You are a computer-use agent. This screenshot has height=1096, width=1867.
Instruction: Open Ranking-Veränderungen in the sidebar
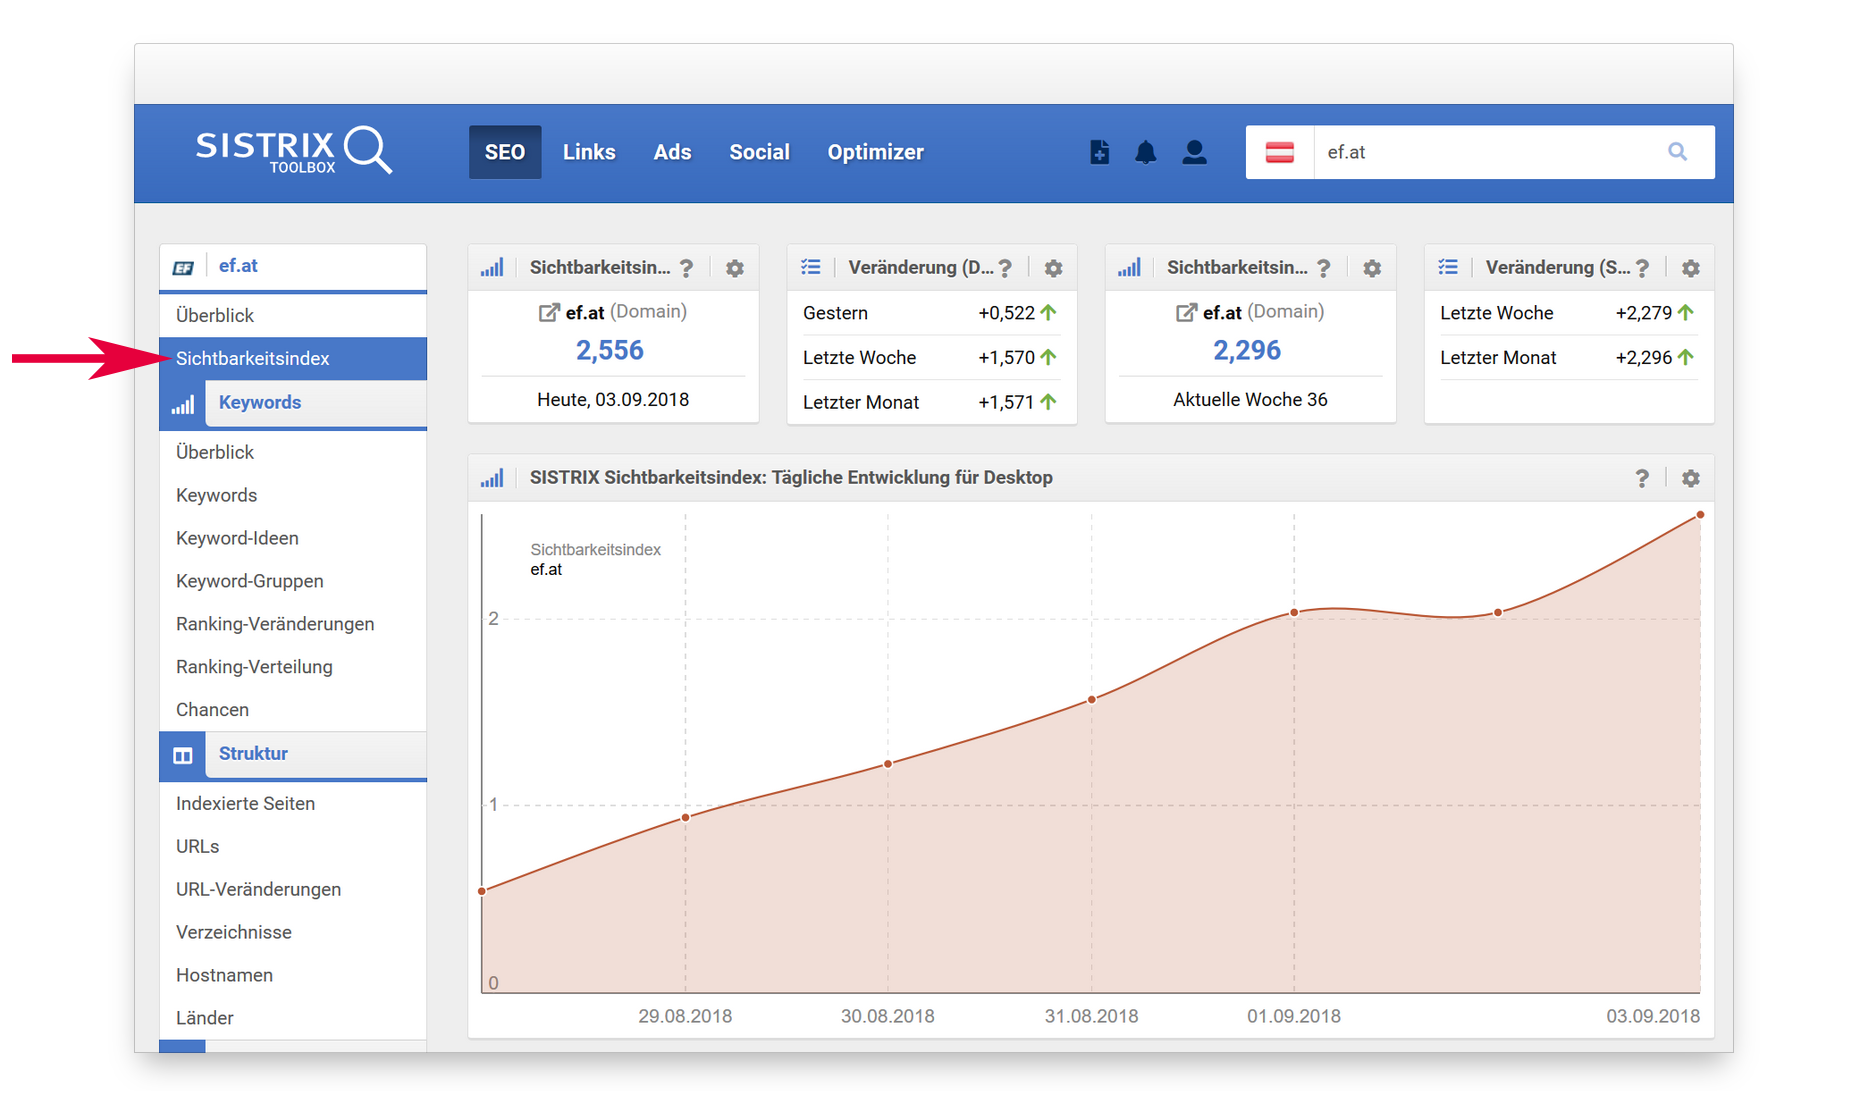point(275,624)
